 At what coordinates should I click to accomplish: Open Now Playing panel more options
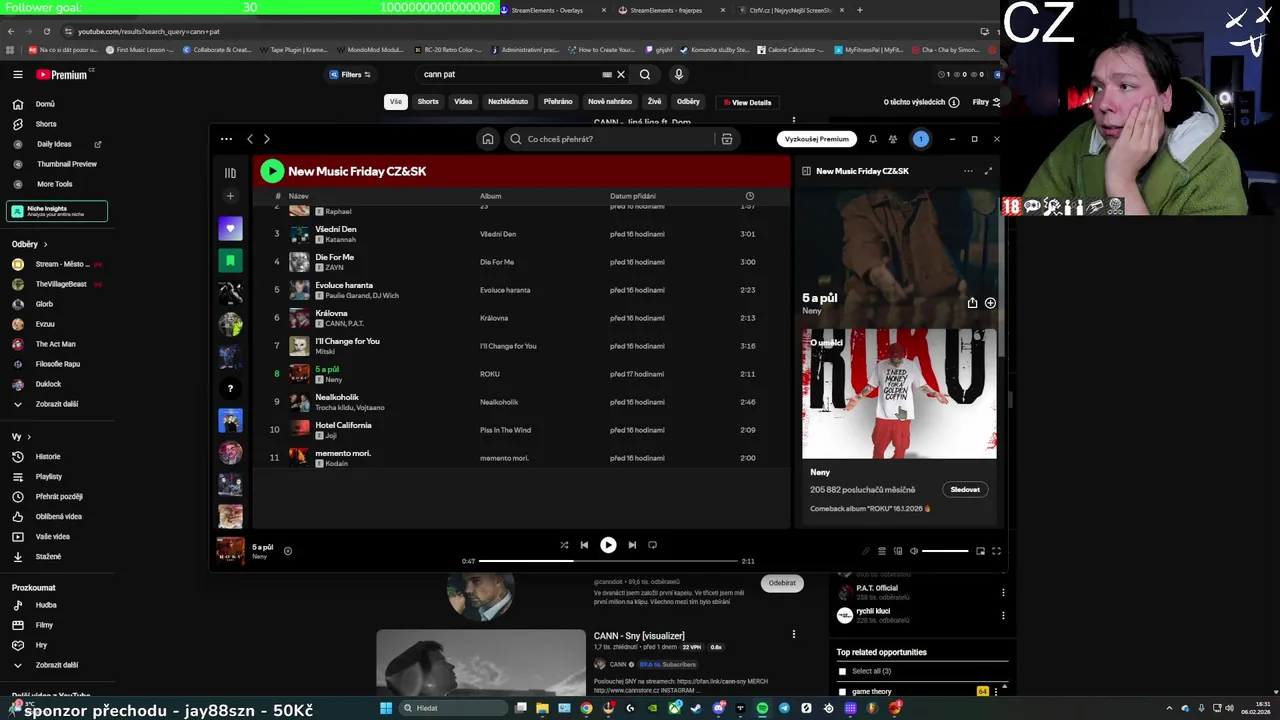968,171
